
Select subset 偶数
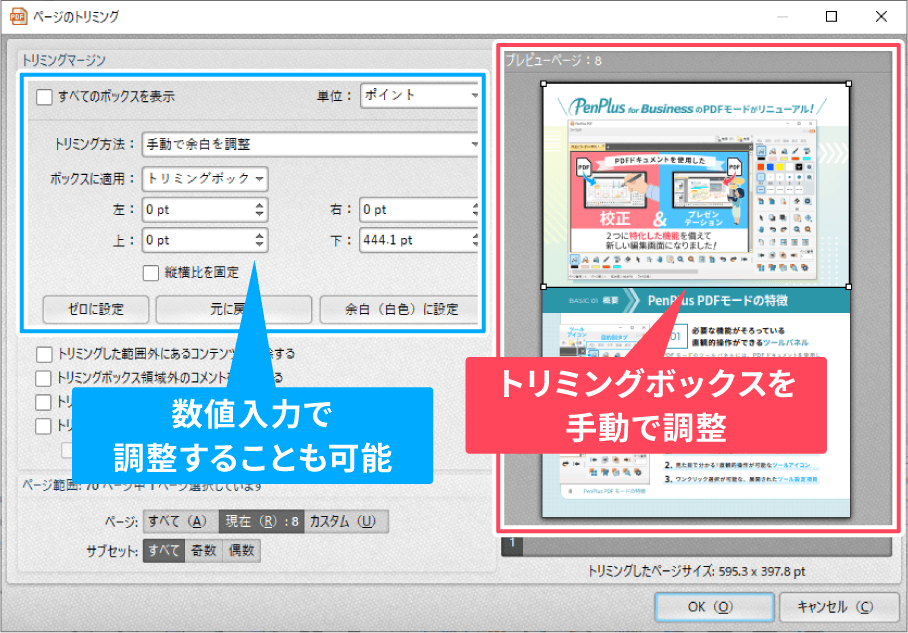pos(241,551)
